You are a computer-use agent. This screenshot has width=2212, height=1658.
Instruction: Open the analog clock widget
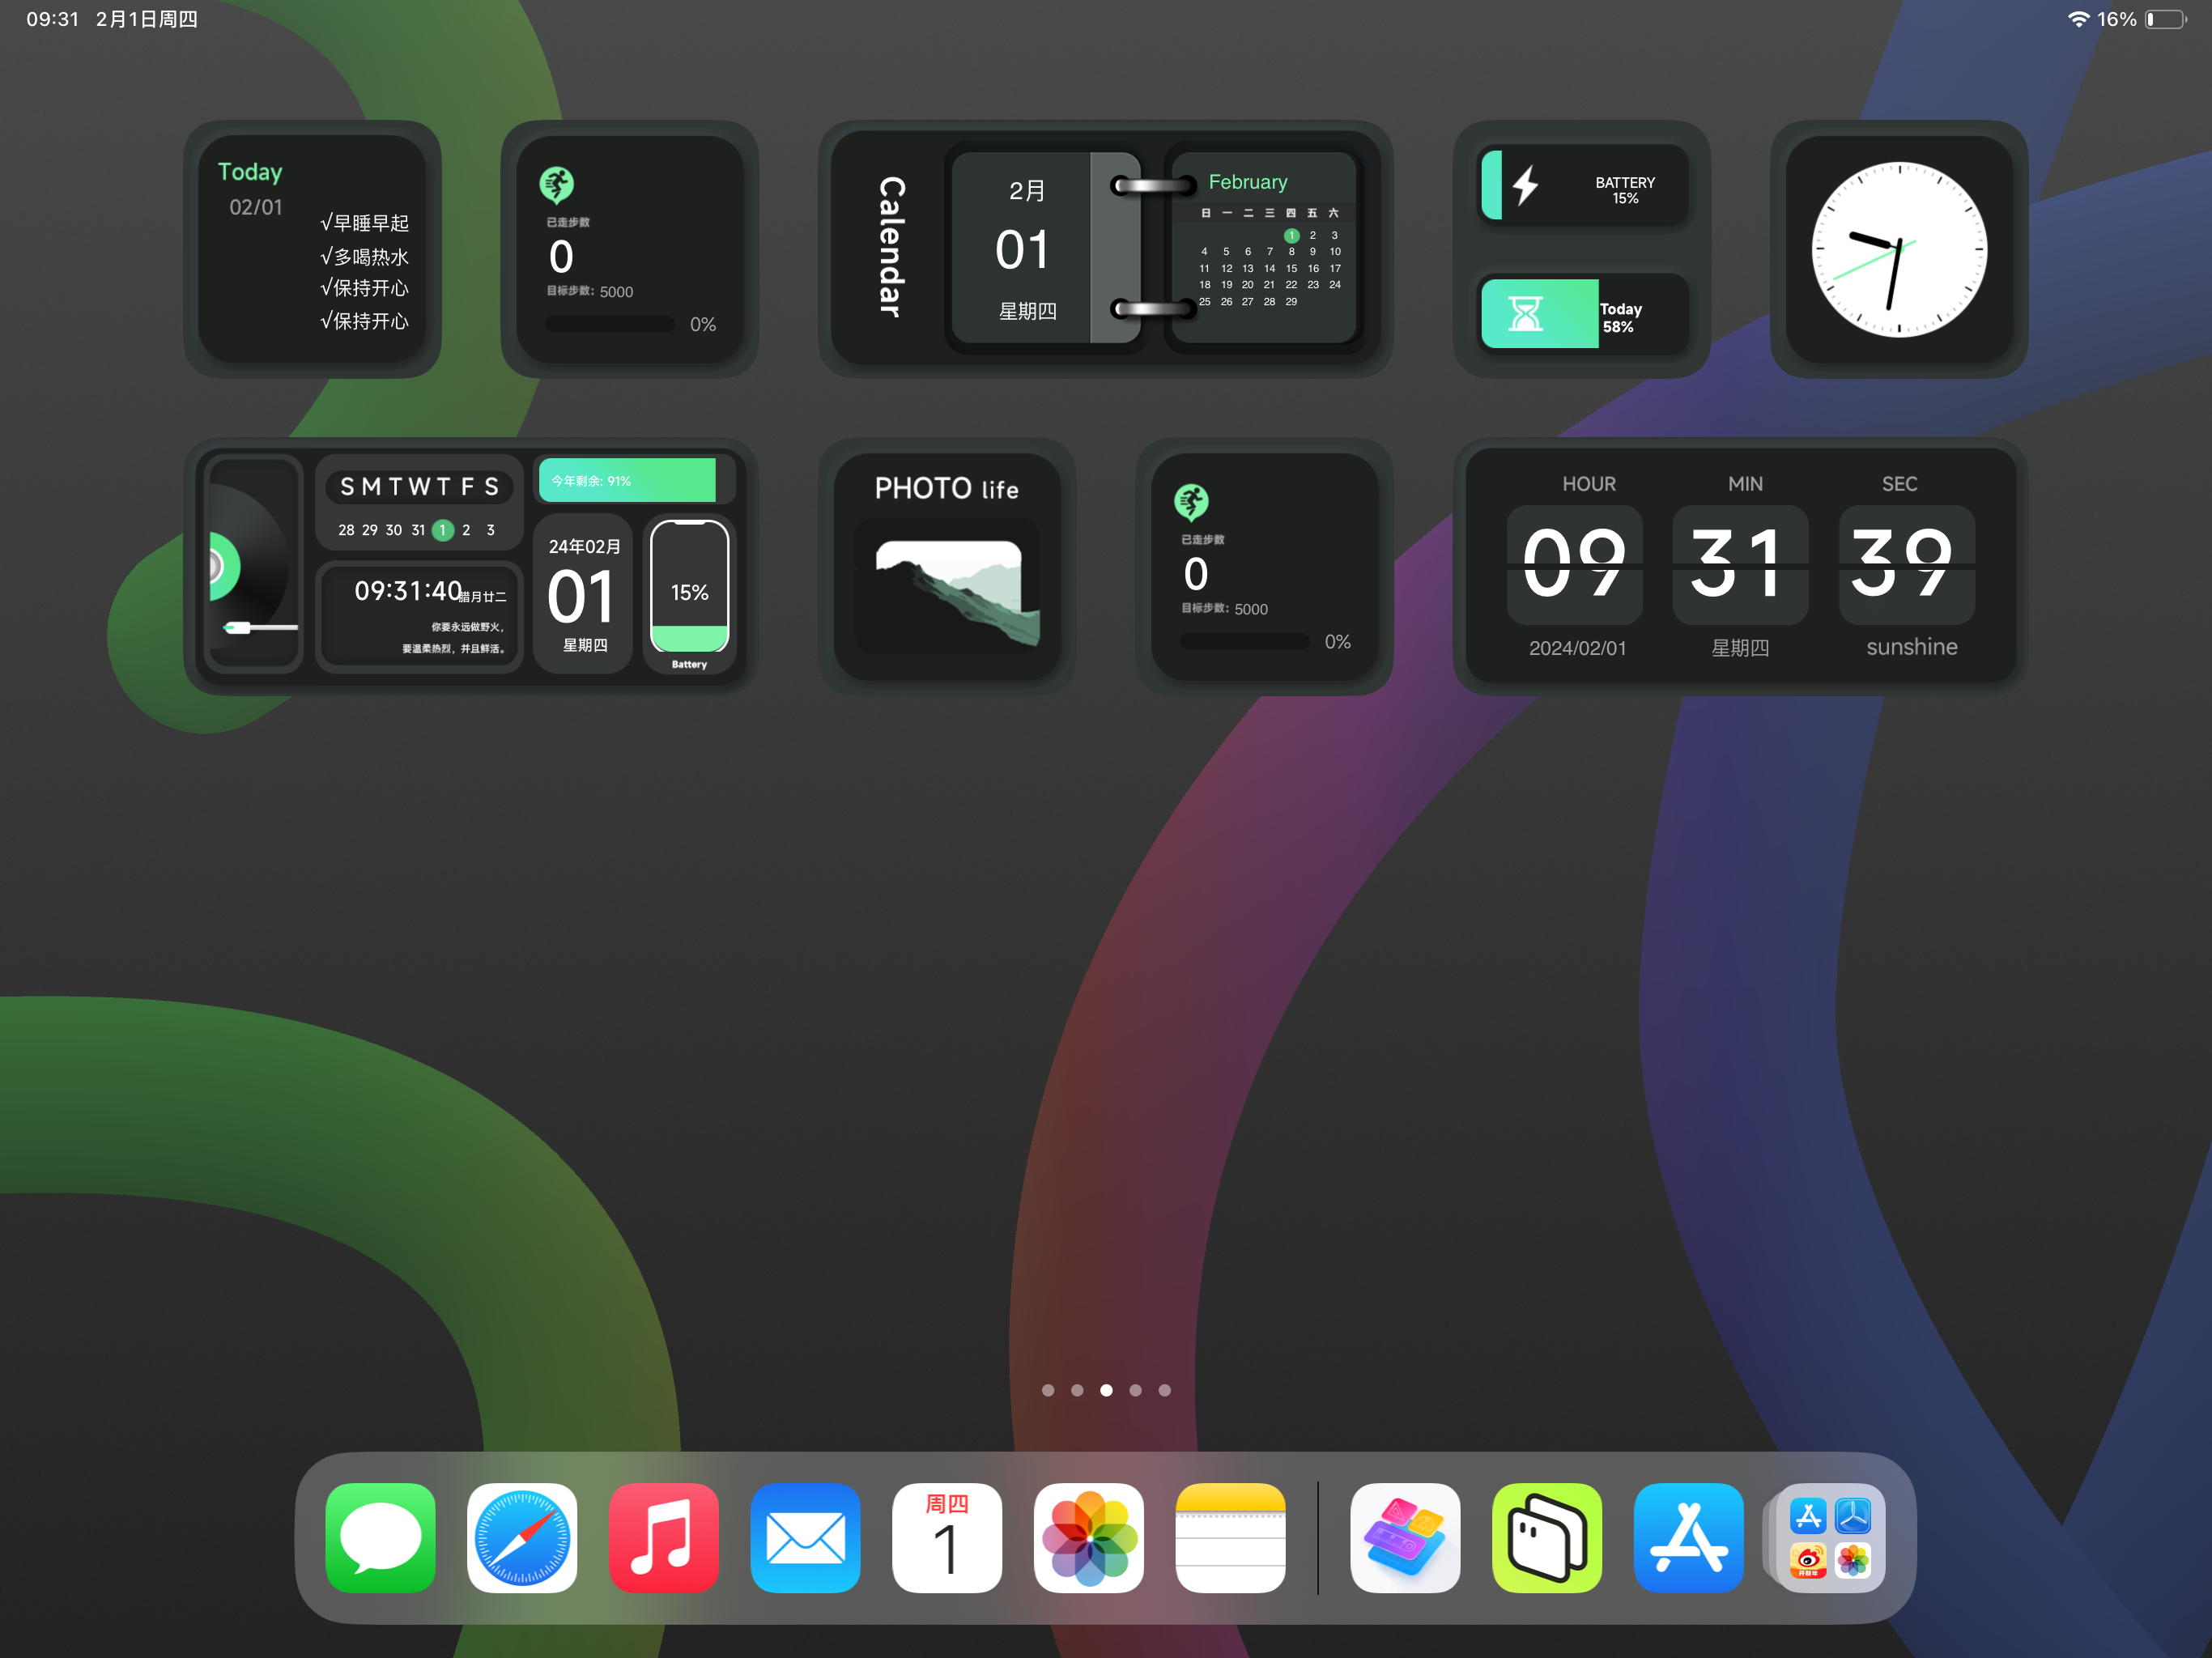point(1899,249)
